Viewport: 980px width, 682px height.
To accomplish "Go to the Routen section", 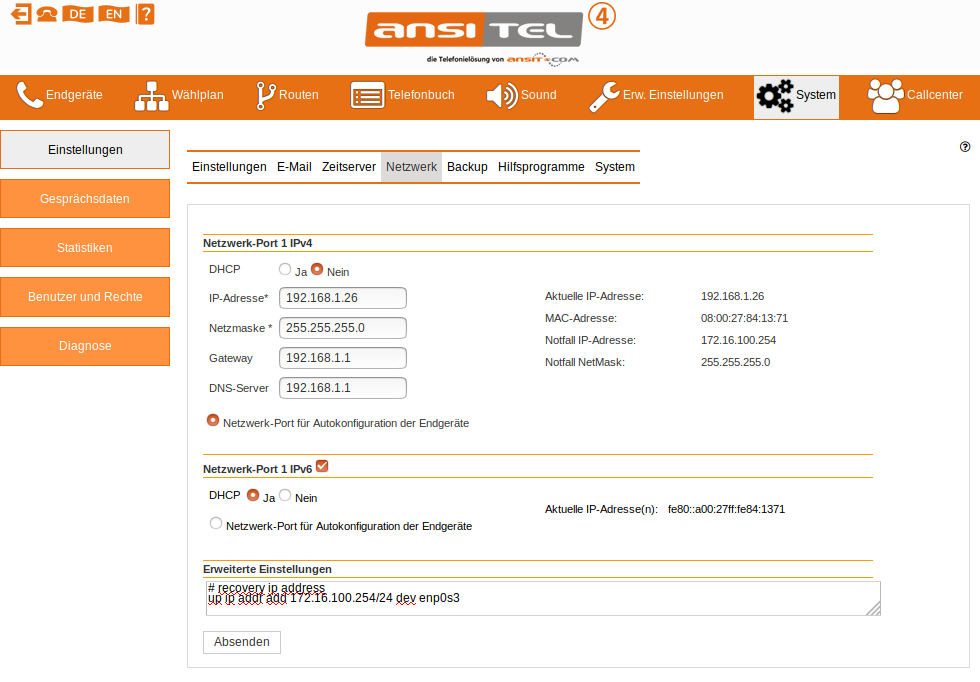I will coord(287,96).
